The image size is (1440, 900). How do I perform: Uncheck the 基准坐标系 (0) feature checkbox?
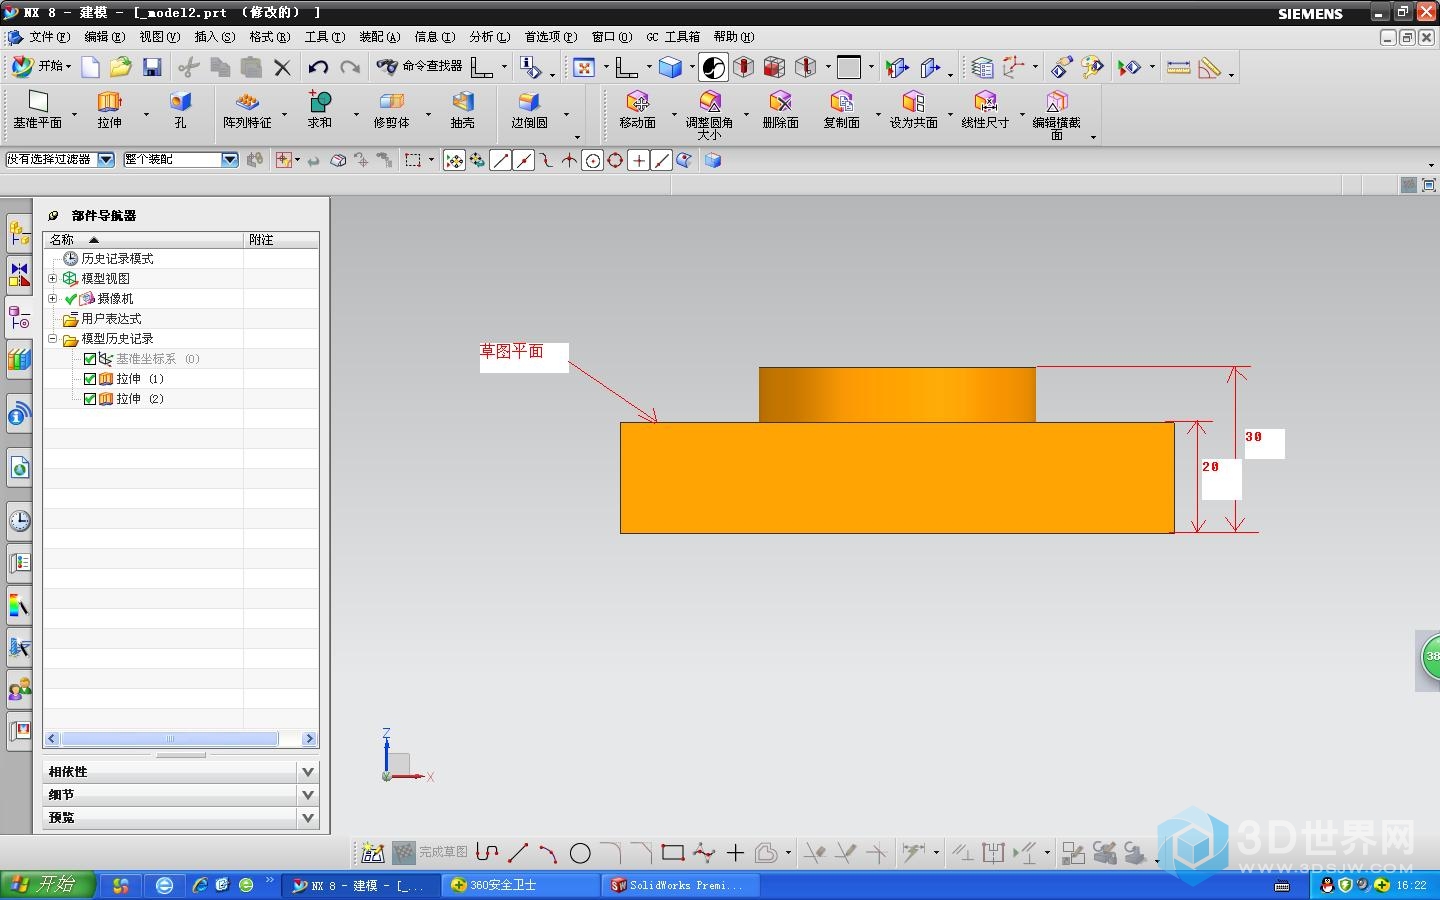(90, 359)
